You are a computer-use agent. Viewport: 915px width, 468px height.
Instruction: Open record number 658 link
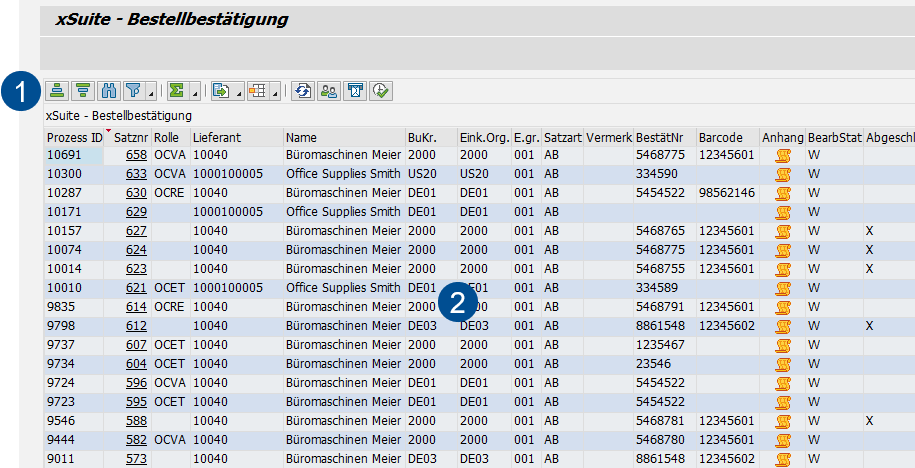136,155
